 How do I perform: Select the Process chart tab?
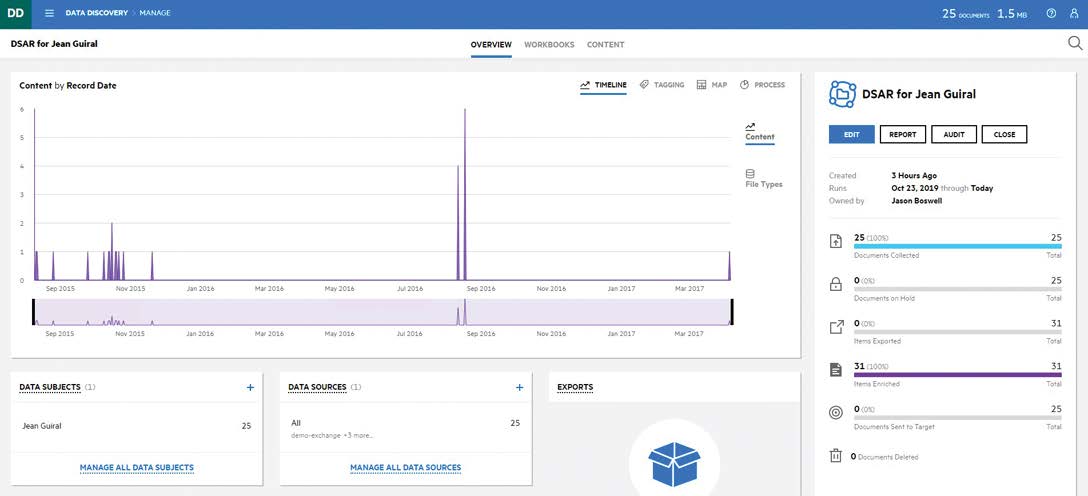(762, 85)
